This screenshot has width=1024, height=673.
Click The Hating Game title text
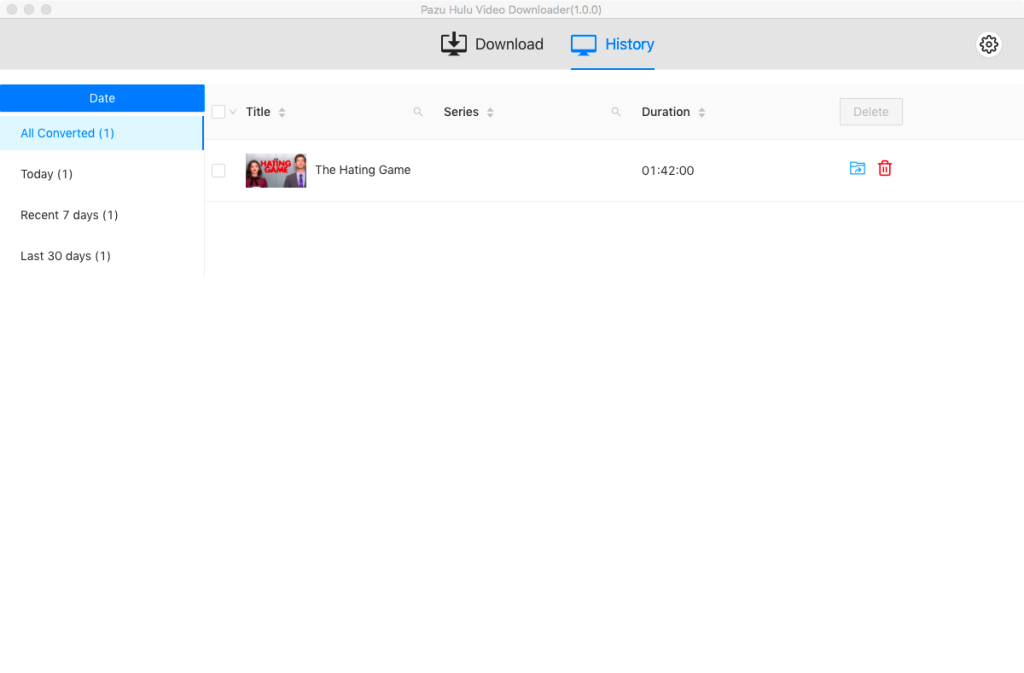pyautogui.click(x=362, y=170)
